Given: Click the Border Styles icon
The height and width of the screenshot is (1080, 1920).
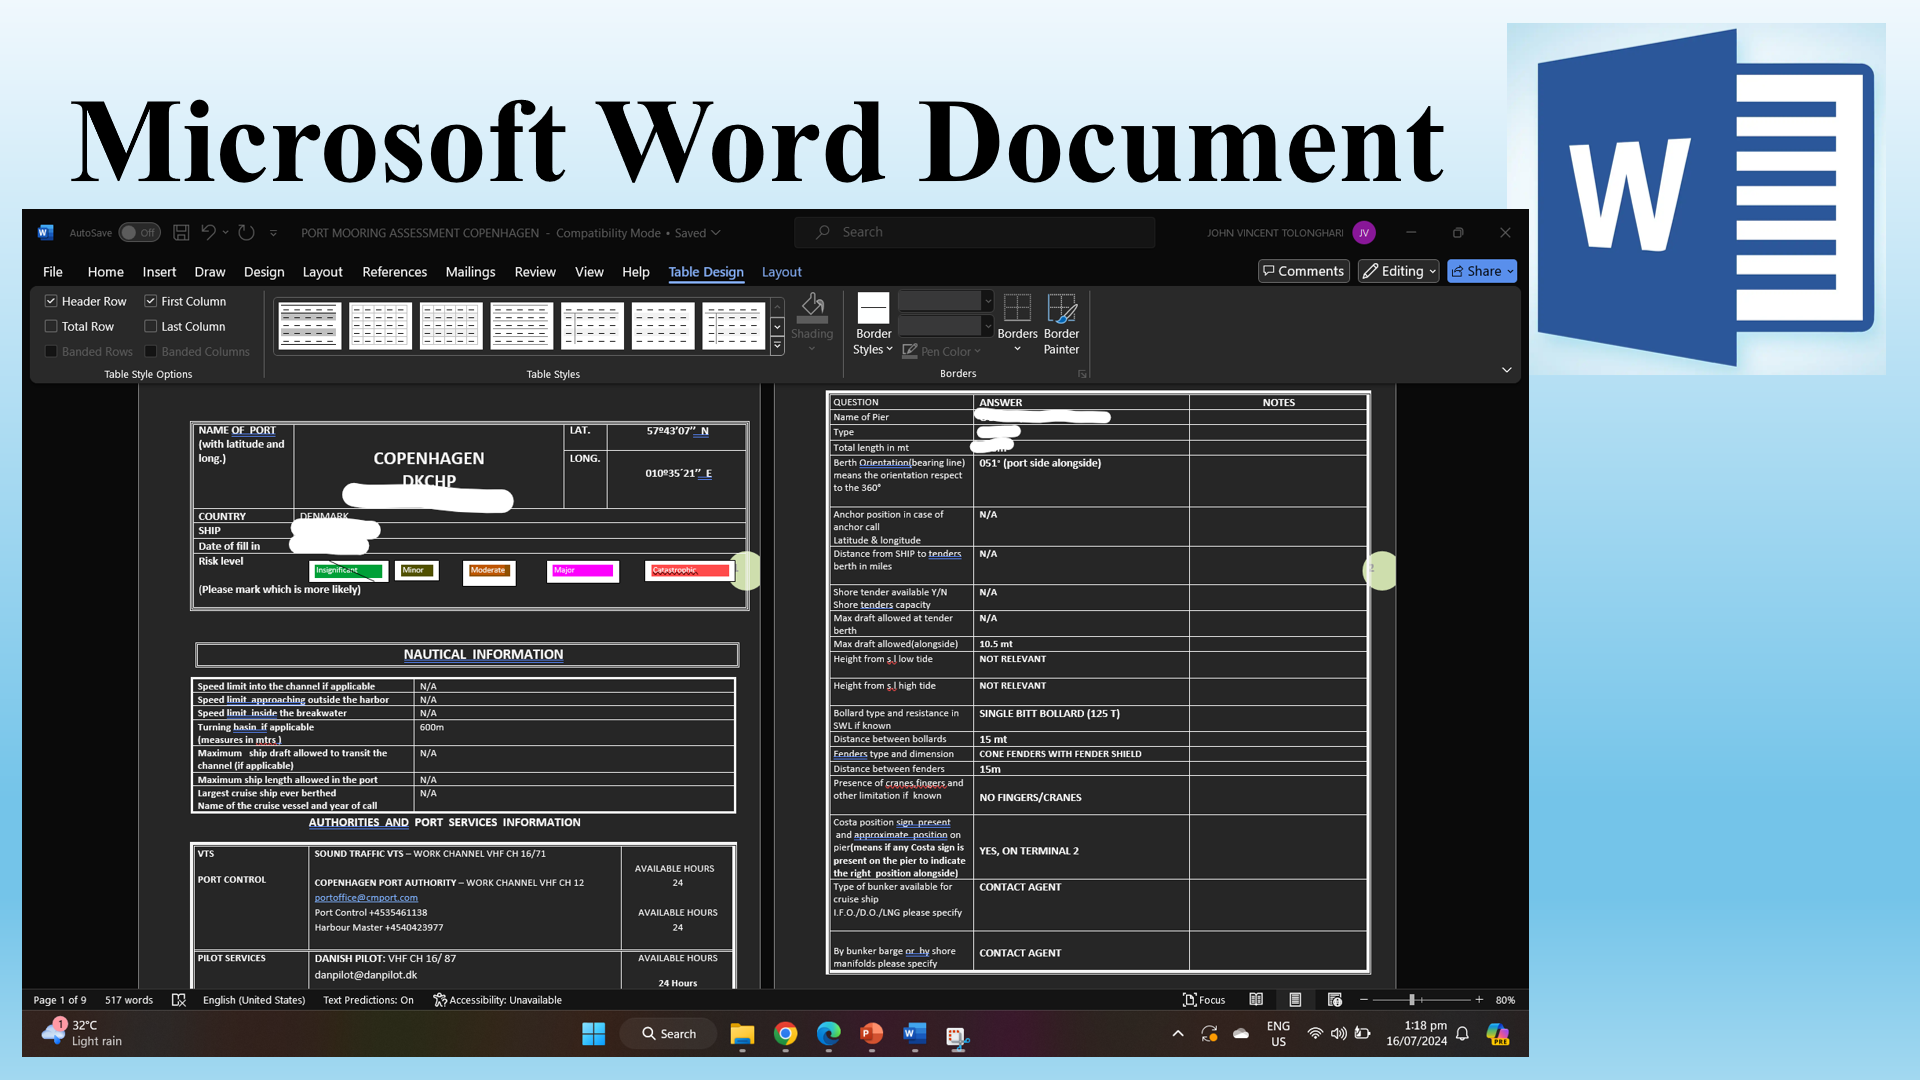Looking at the screenshot, I should click(873, 308).
